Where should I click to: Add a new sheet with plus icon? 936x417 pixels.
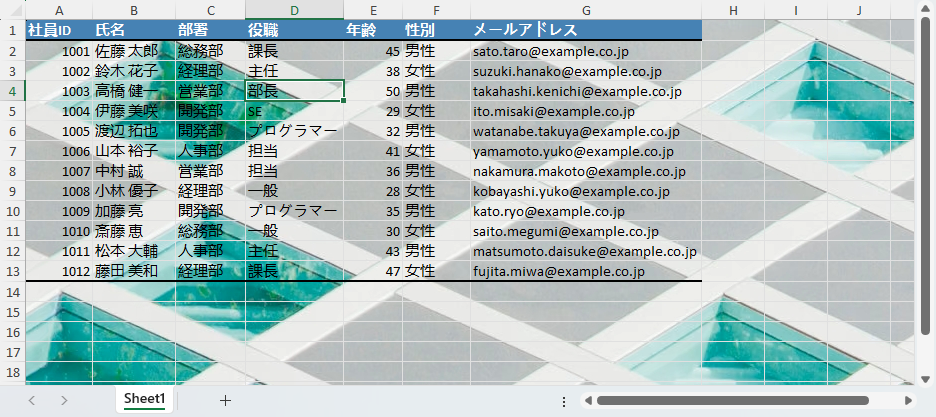225,400
